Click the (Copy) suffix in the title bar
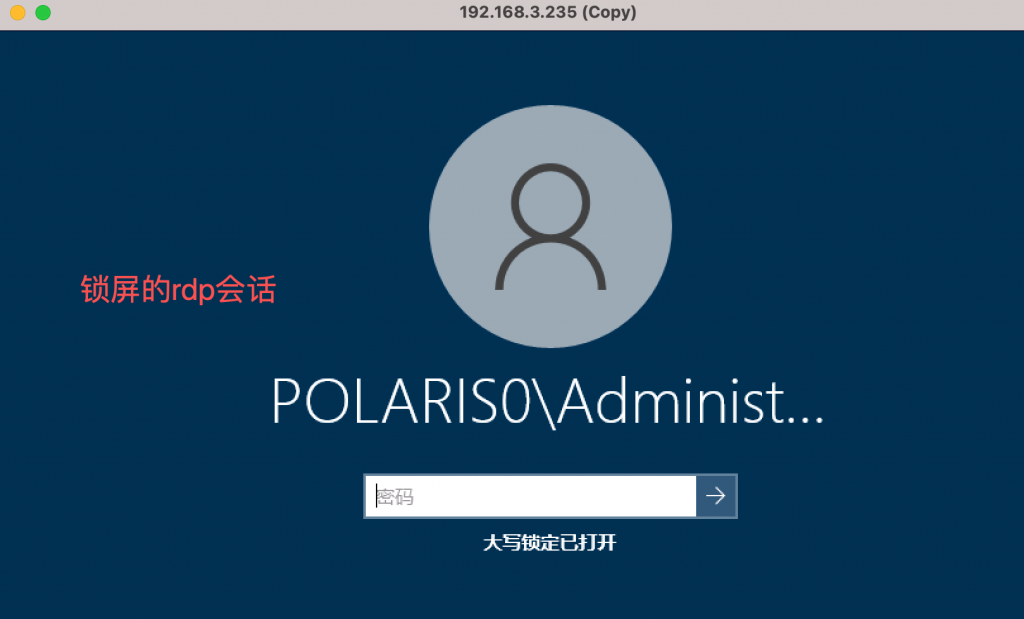Image resolution: width=1024 pixels, height=619 pixels. point(609,12)
